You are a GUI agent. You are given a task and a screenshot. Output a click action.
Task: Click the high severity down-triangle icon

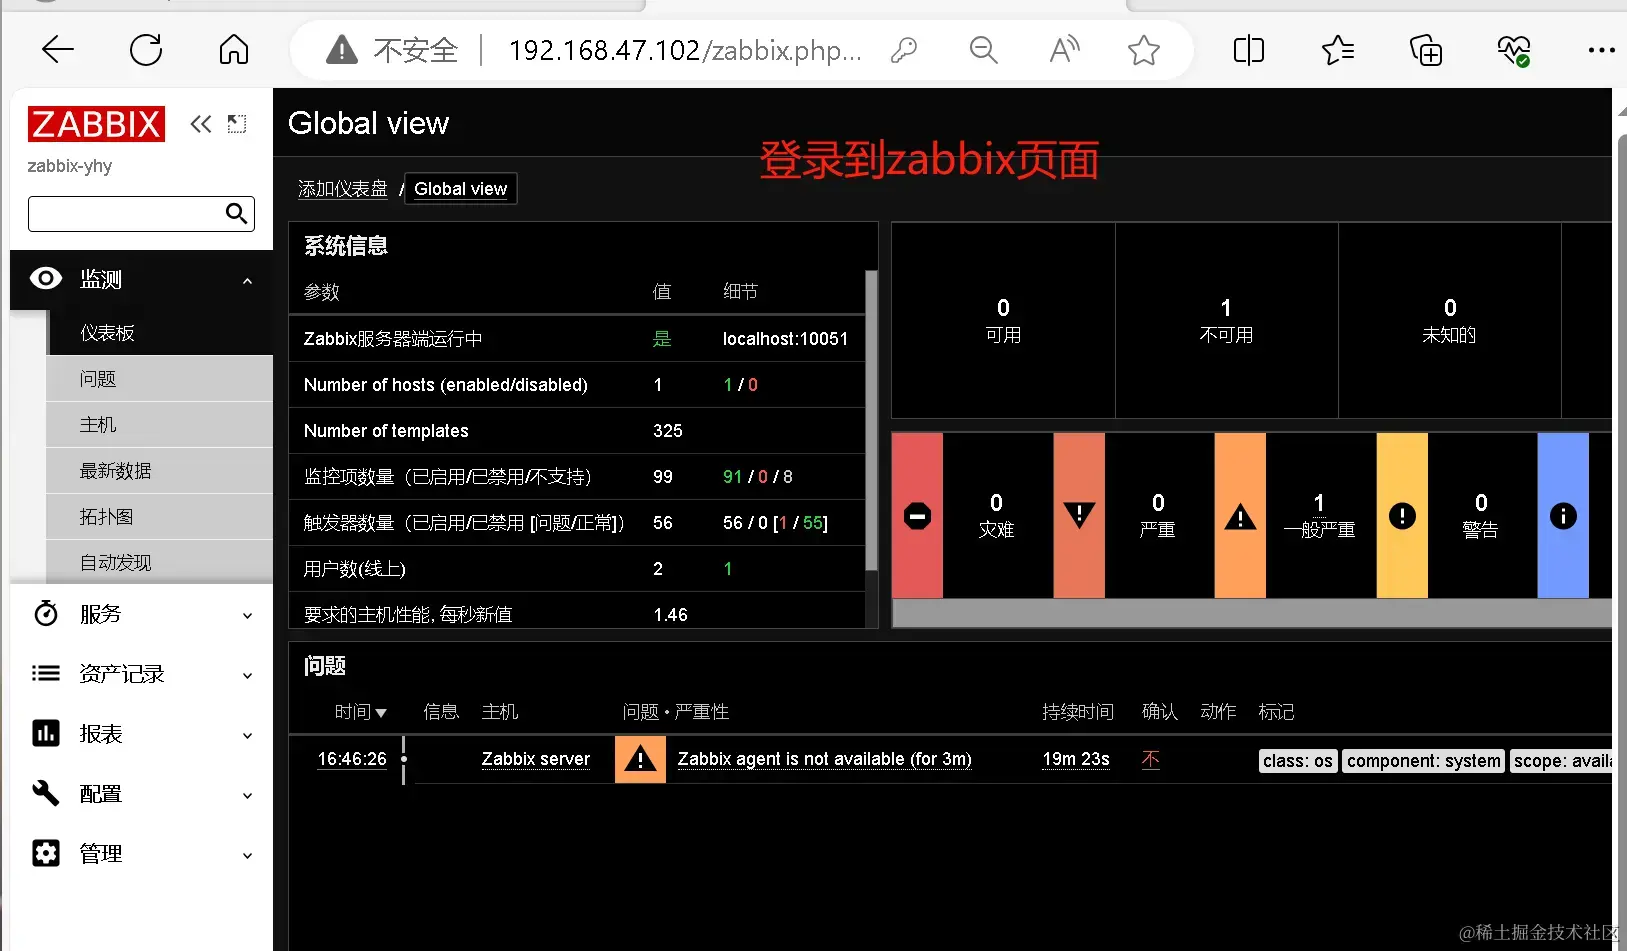pos(1079,515)
